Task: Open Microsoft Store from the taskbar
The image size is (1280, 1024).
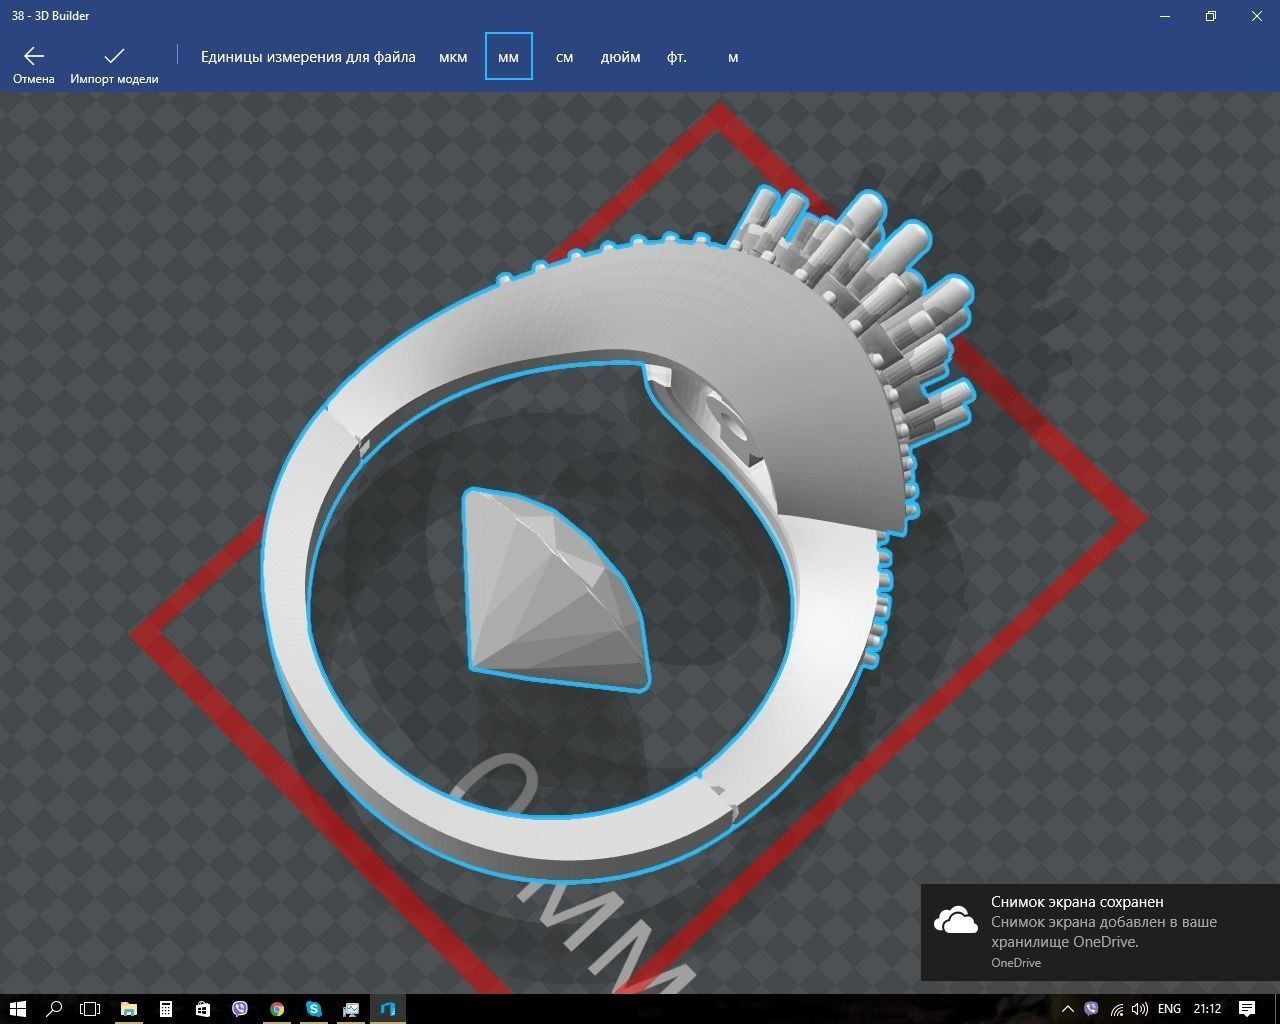Action: [203, 1009]
